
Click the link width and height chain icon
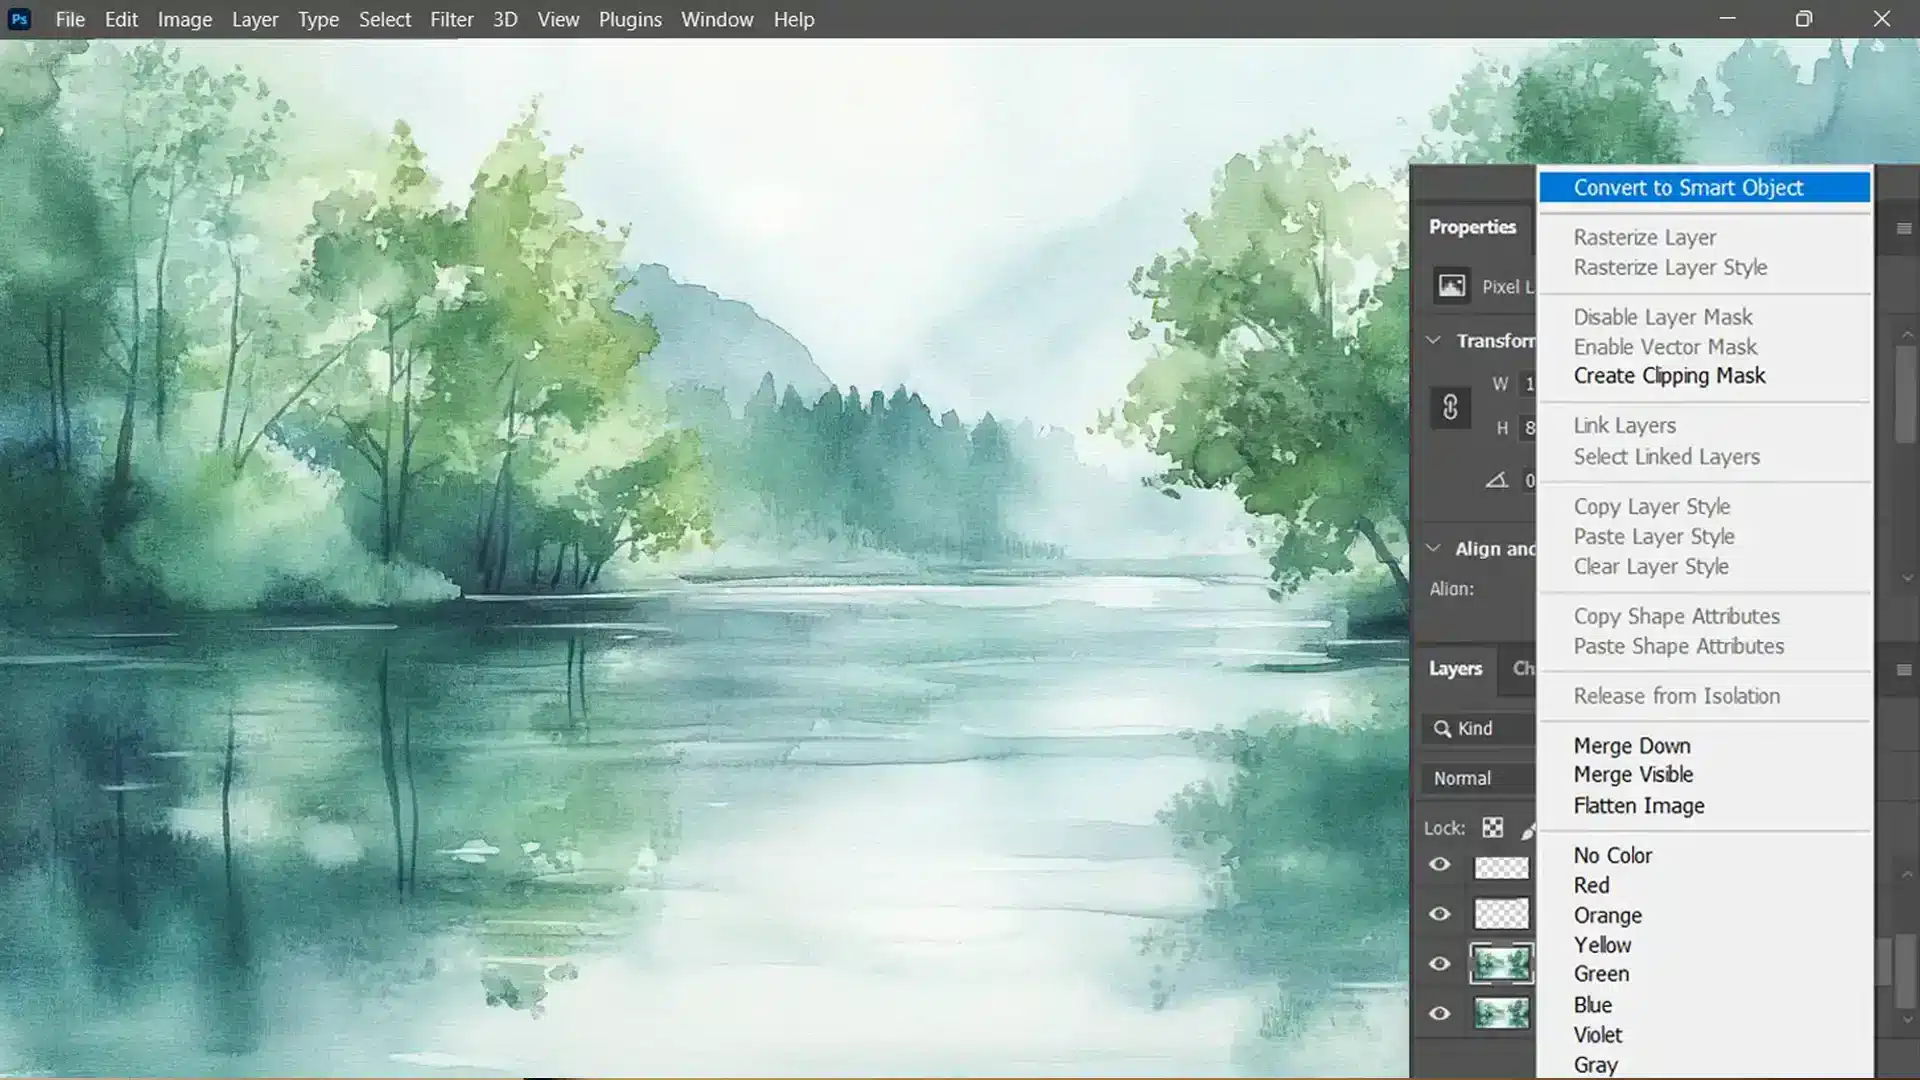coord(1450,407)
